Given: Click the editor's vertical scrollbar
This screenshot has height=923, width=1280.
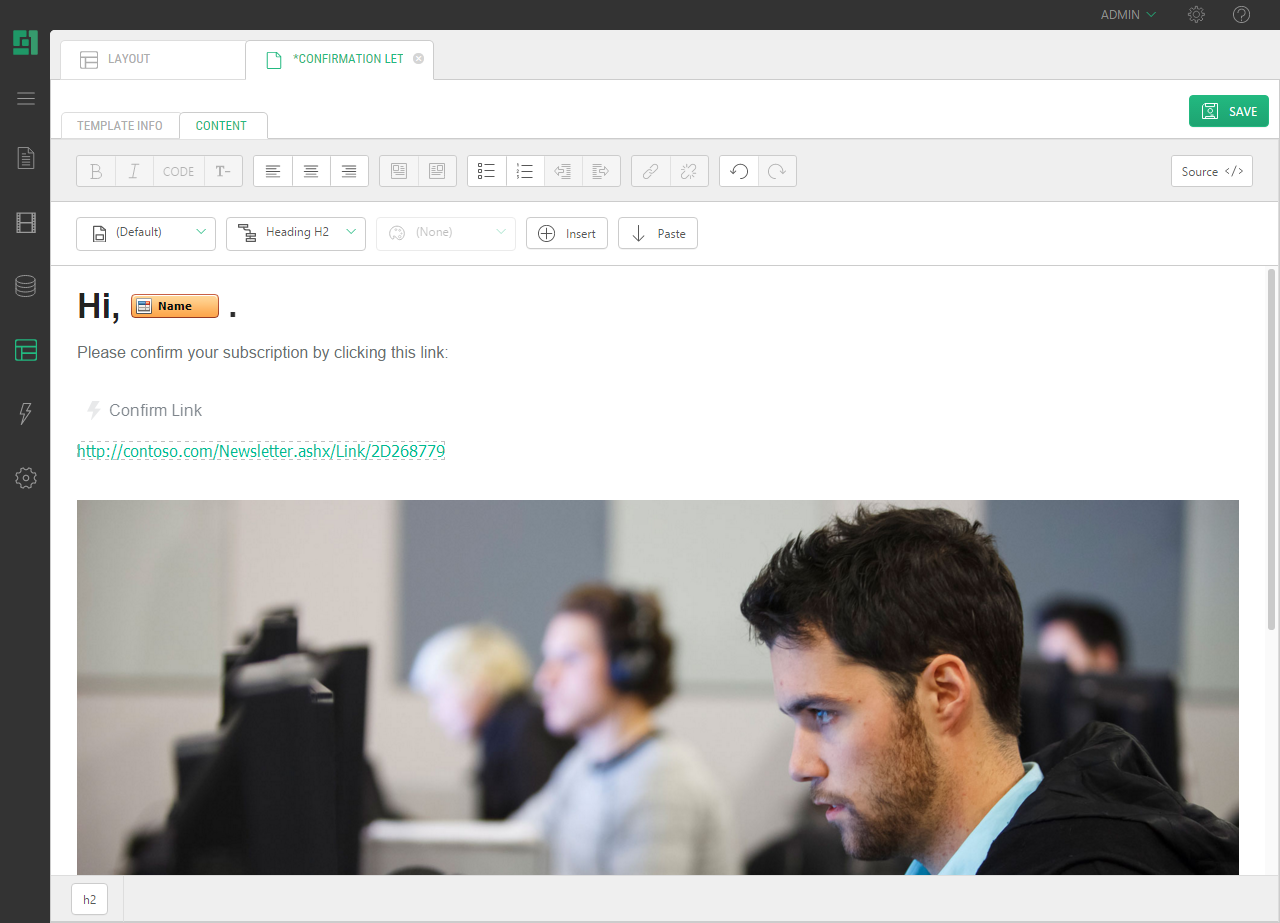Looking at the screenshot, I should [1271, 450].
